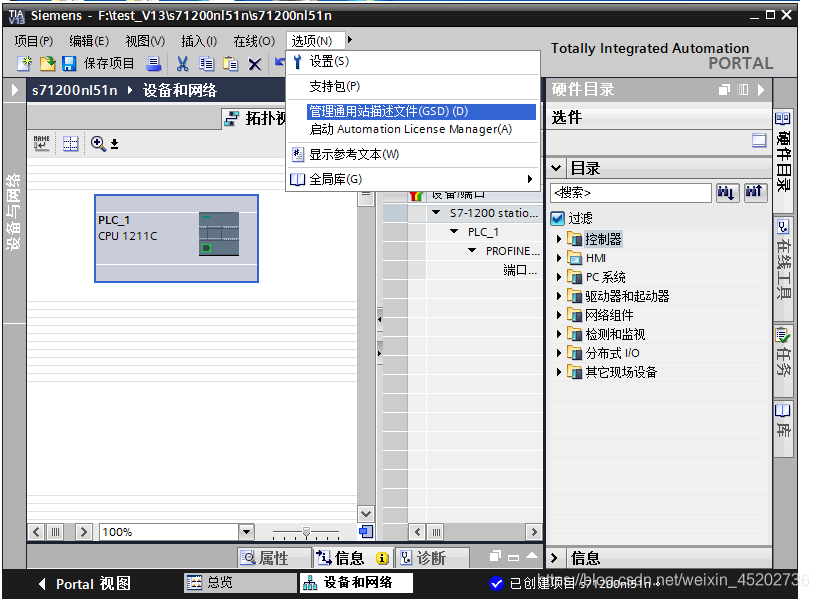The image size is (819, 599).
Task: Launch Automation License Manager menu entry
Action: pyautogui.click(x=413, y=129)
